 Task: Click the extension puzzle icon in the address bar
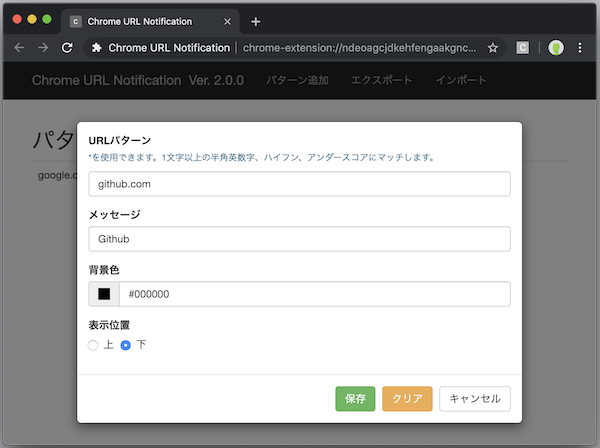[x=97, y=48]
